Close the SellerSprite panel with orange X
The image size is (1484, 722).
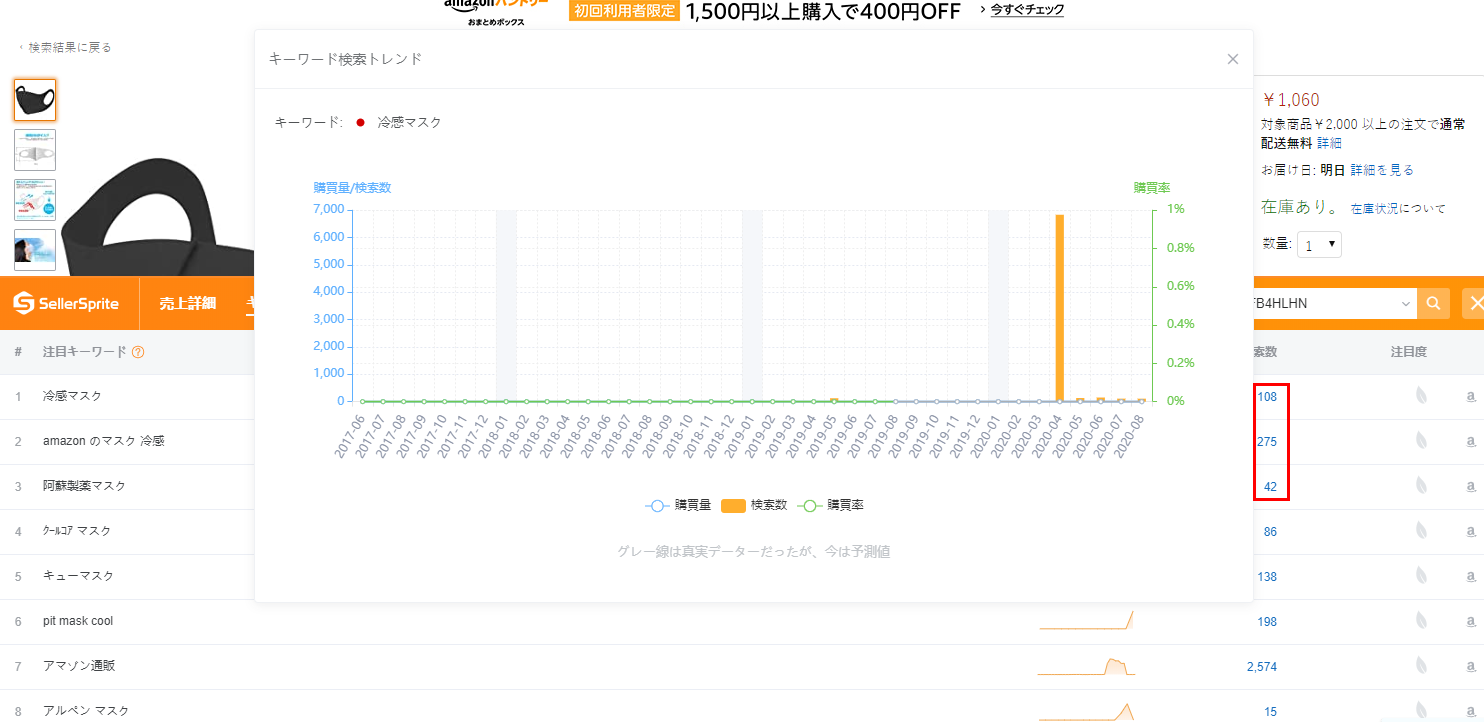click(1475, 303)
